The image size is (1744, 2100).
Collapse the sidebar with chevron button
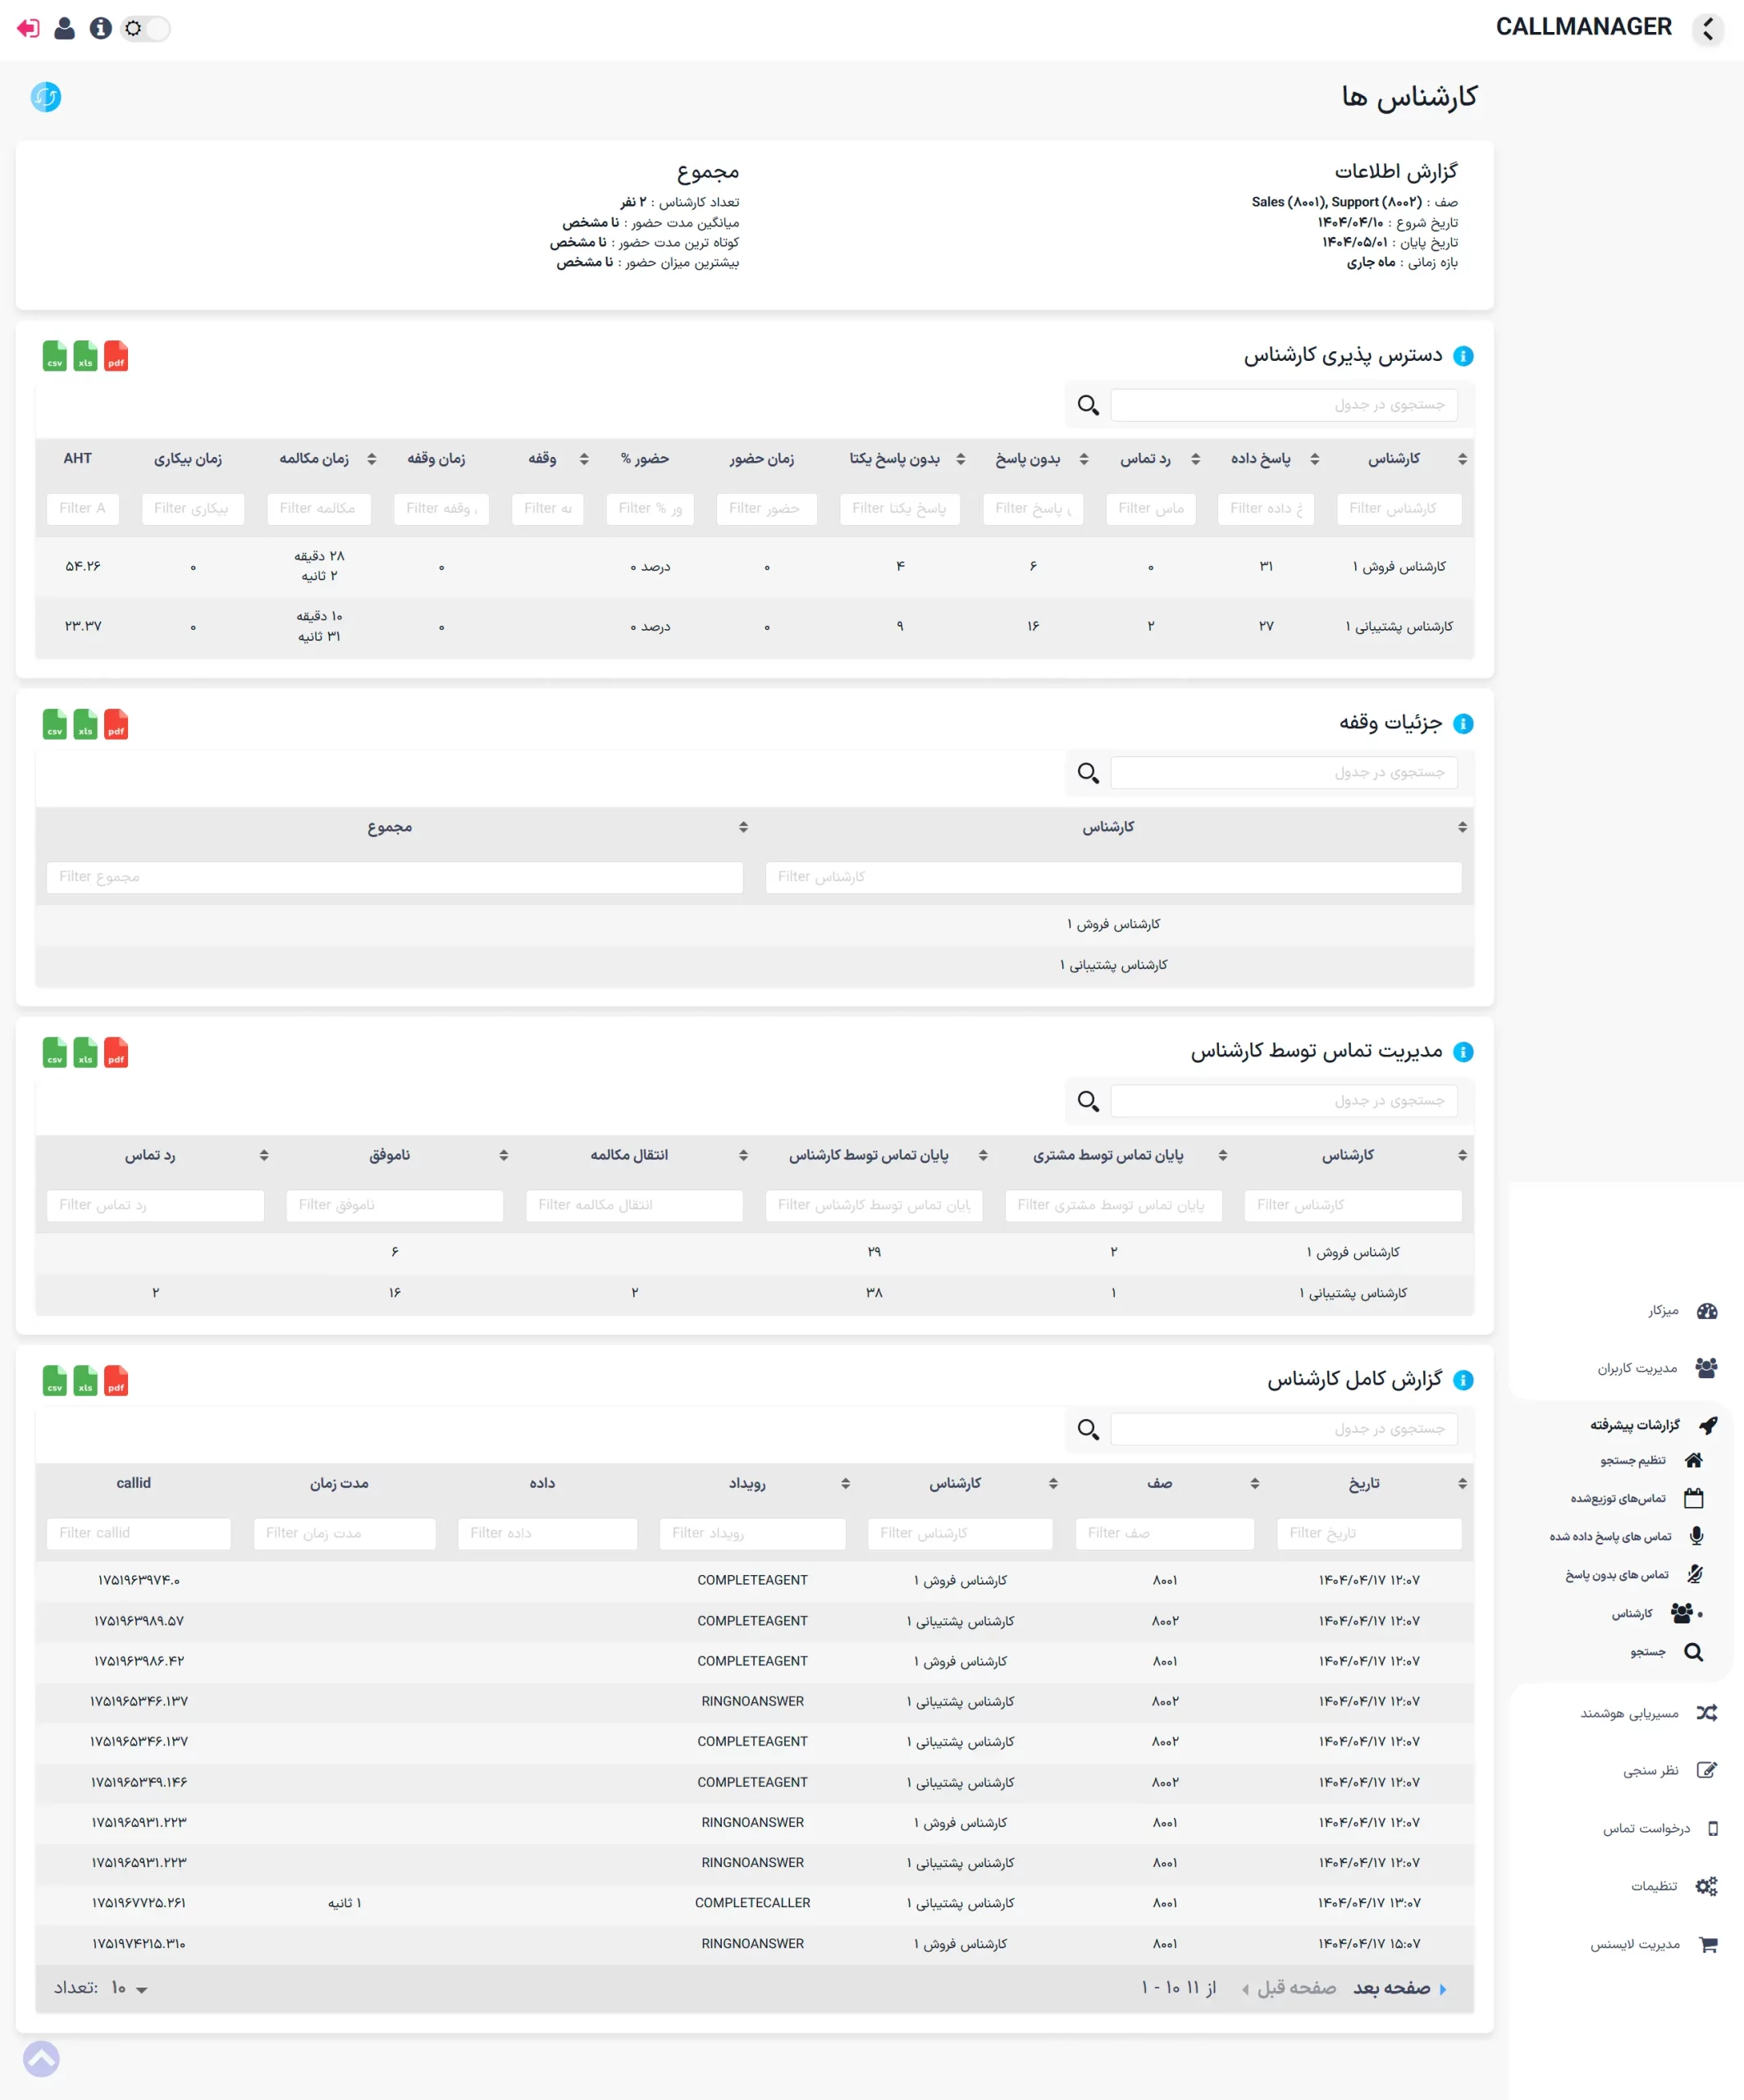1708,30
